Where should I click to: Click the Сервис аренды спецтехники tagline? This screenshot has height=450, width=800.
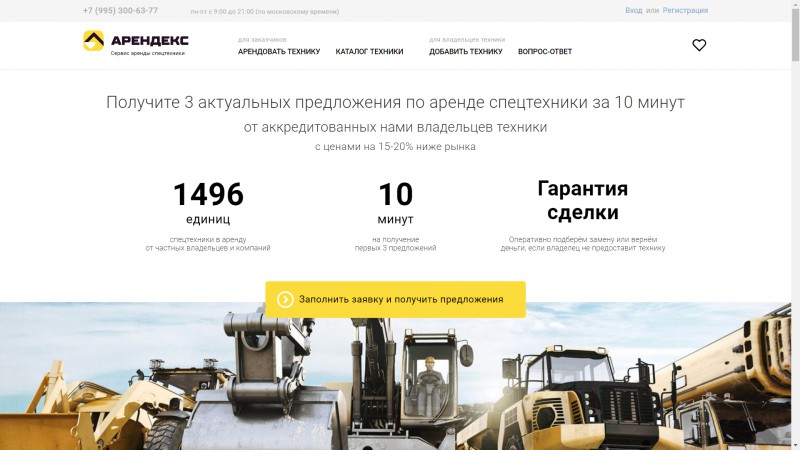click(x=147, y=53)
